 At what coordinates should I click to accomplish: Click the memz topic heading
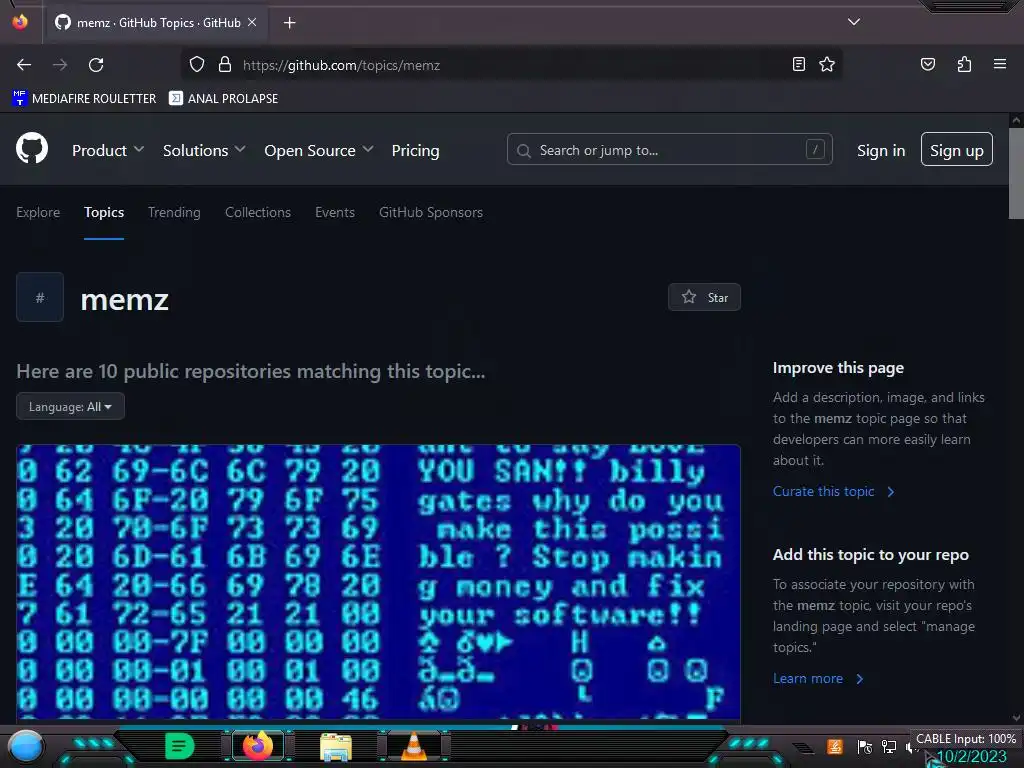(x=125, y=300)
